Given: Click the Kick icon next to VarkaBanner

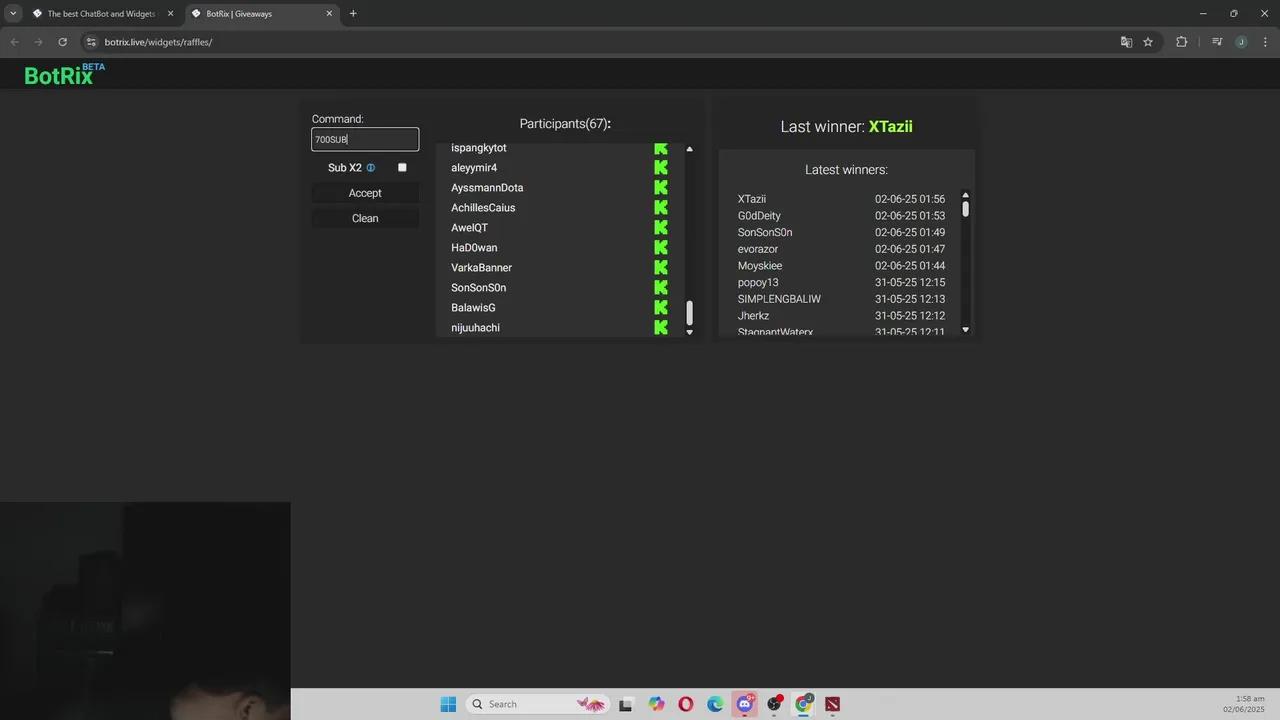Looking at the screenshot, I should tap(661, 268).
